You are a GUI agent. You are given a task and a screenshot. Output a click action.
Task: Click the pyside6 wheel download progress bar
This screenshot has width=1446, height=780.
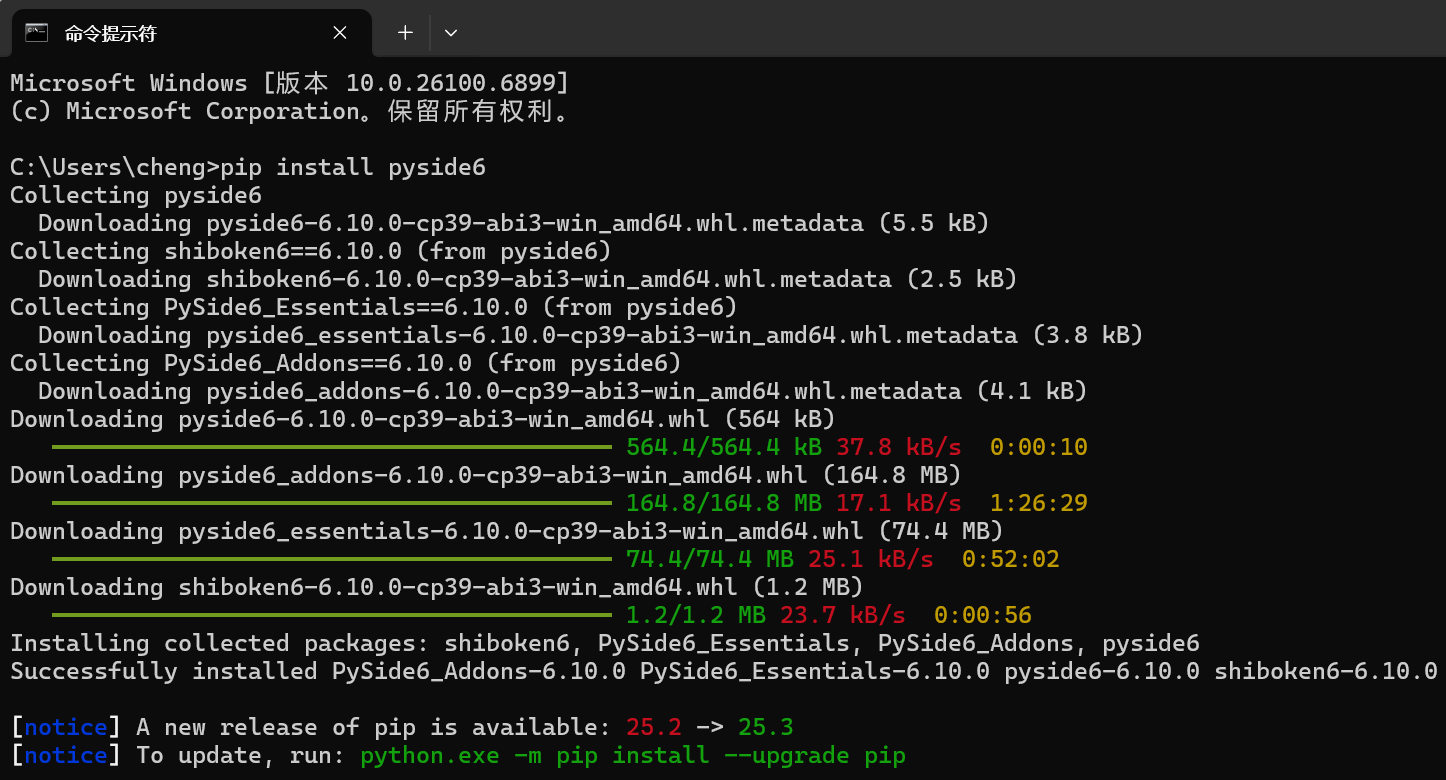click(331, 447)
